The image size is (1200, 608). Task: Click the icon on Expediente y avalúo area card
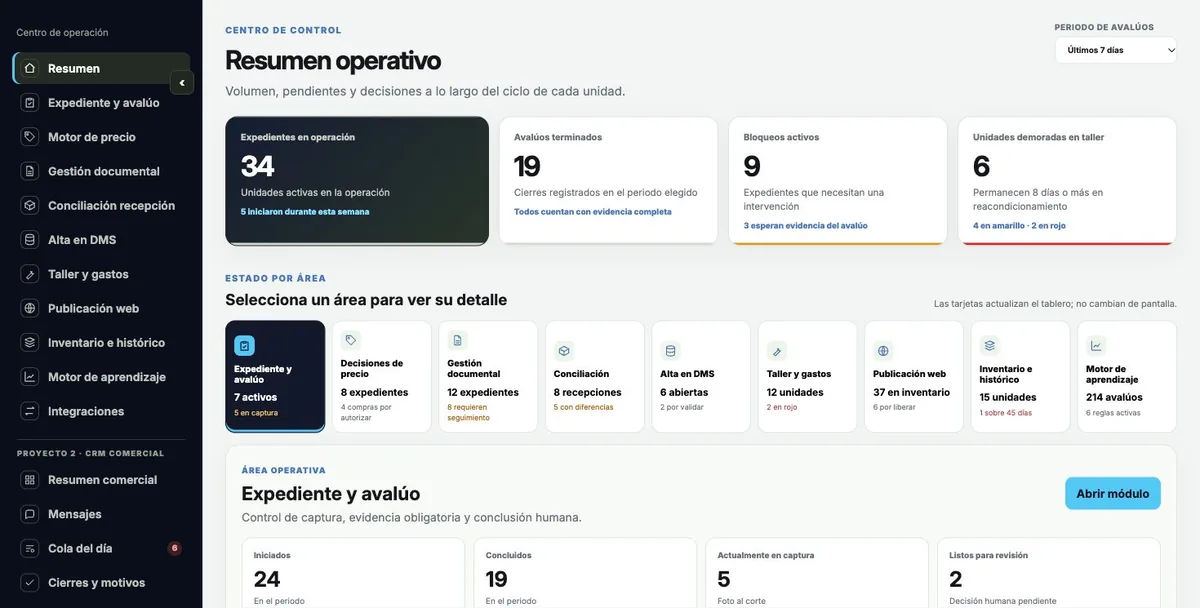[244, 345]
